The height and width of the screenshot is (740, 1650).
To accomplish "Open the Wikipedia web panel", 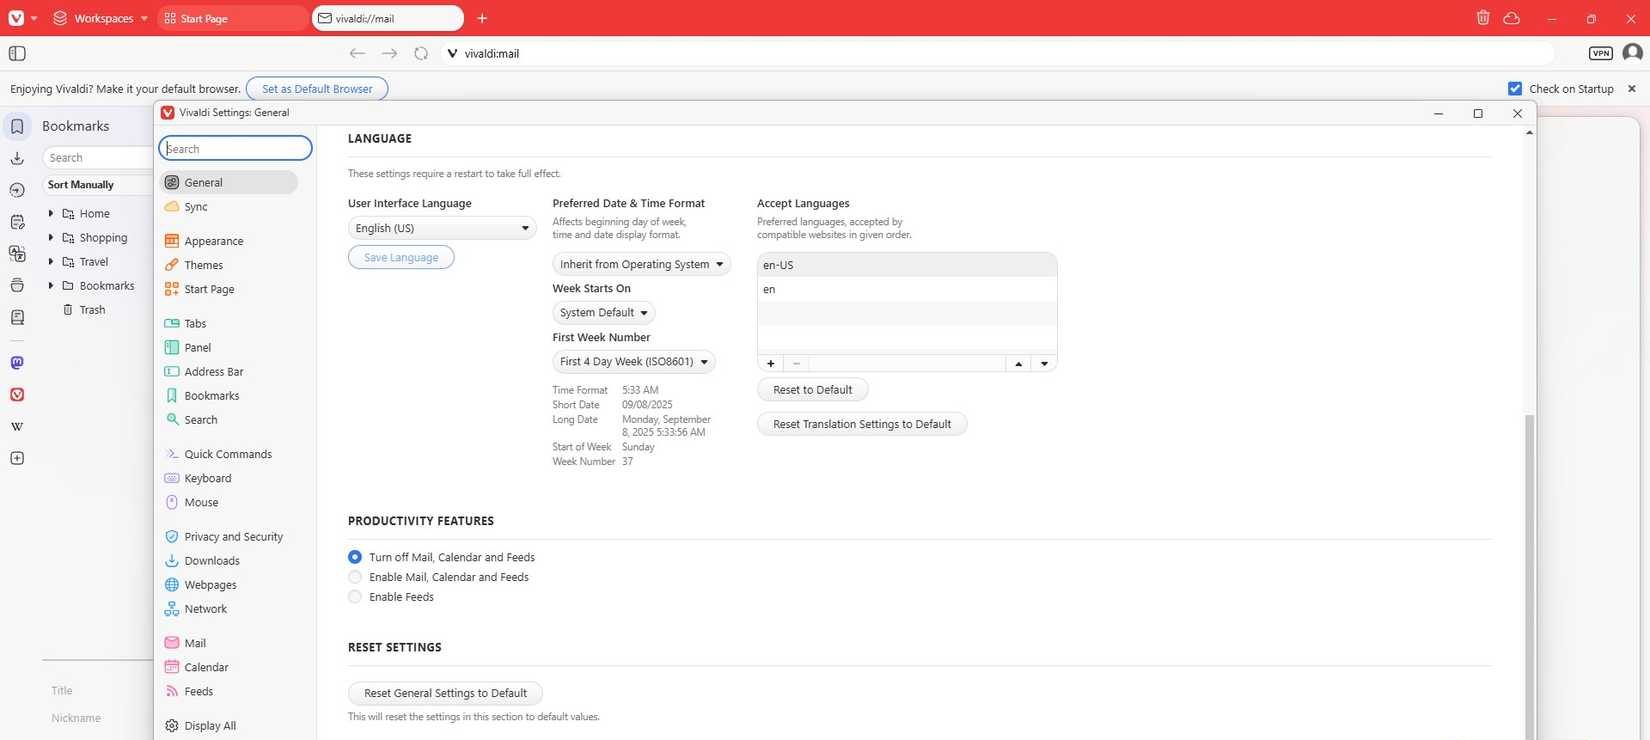I will (x=17, y=427).
